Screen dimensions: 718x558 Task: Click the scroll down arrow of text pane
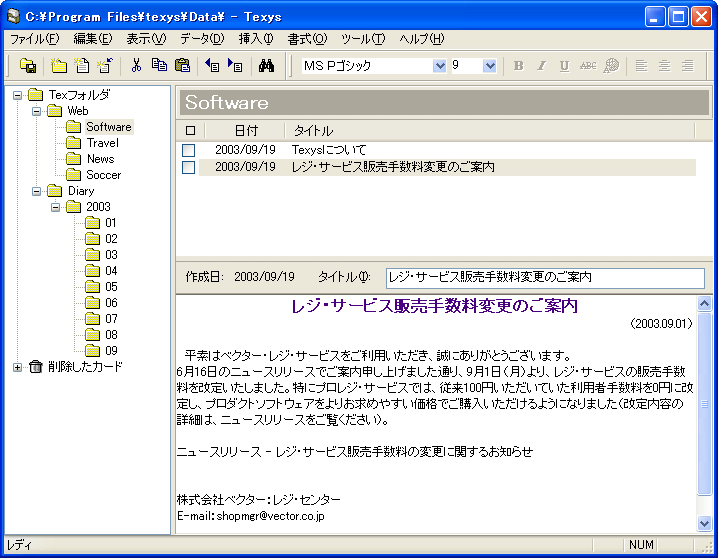[x=704, y=523]
